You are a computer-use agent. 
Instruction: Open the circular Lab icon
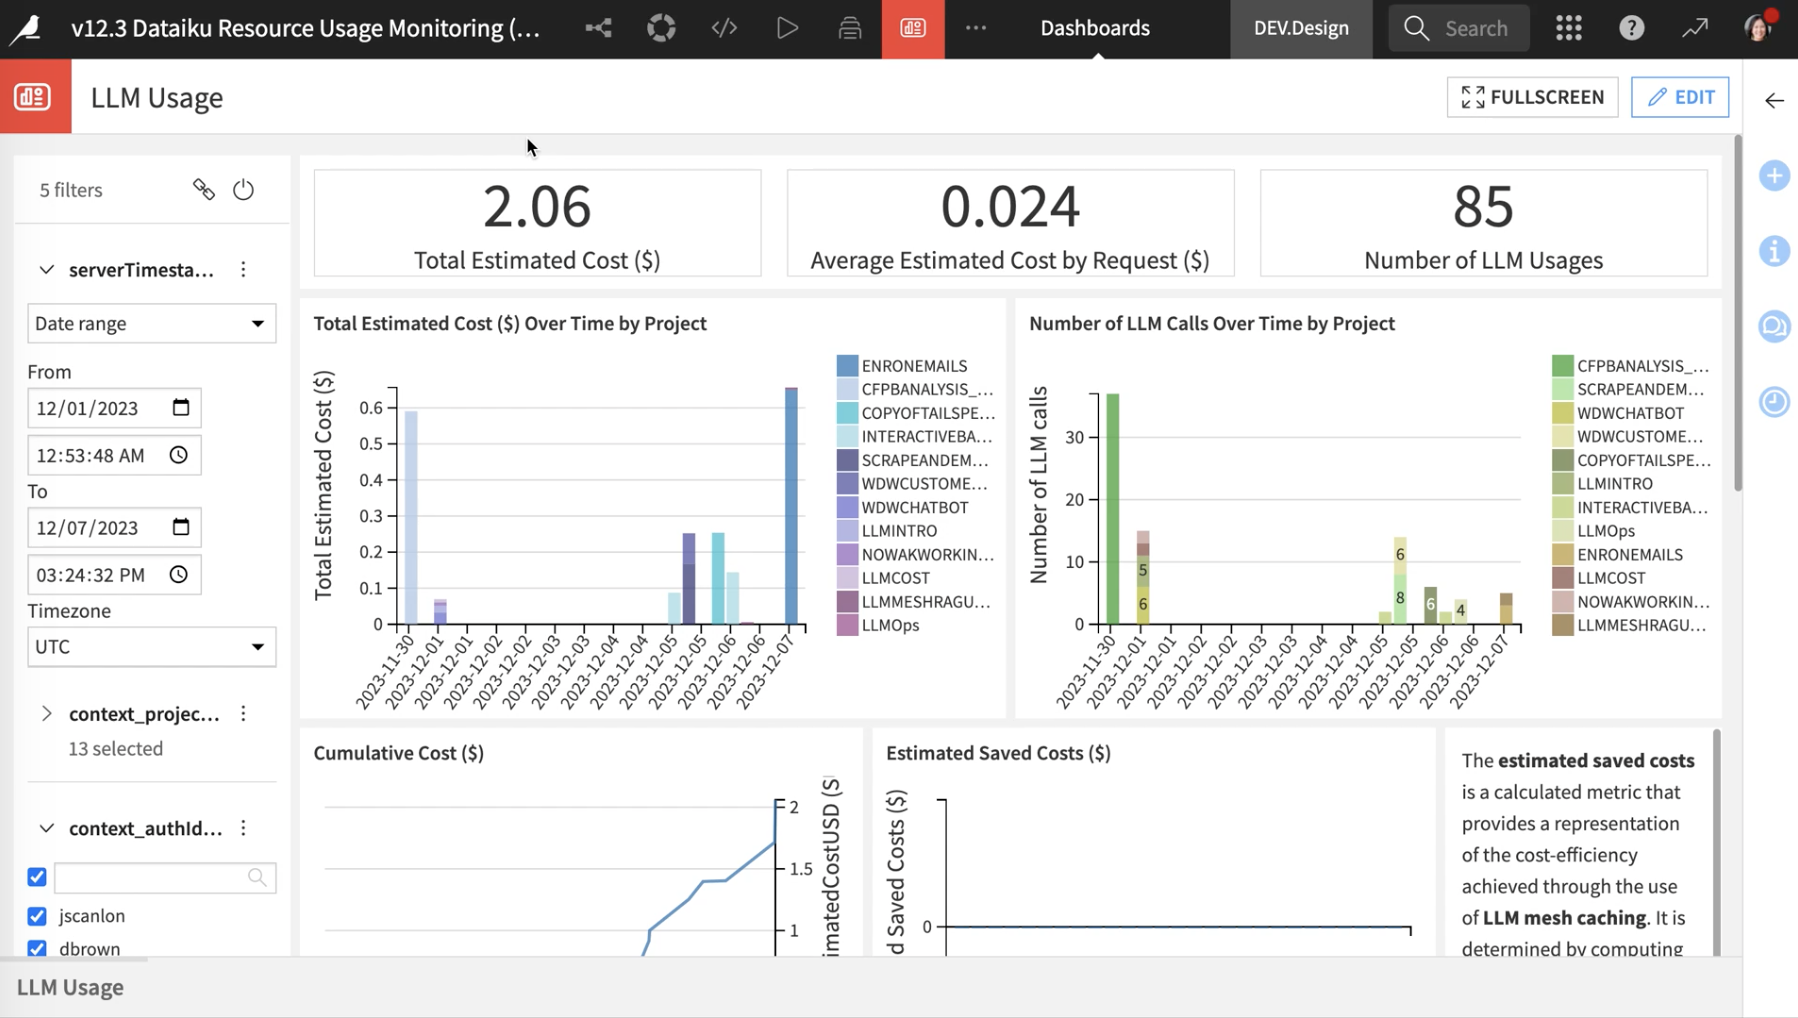[661, 28]
